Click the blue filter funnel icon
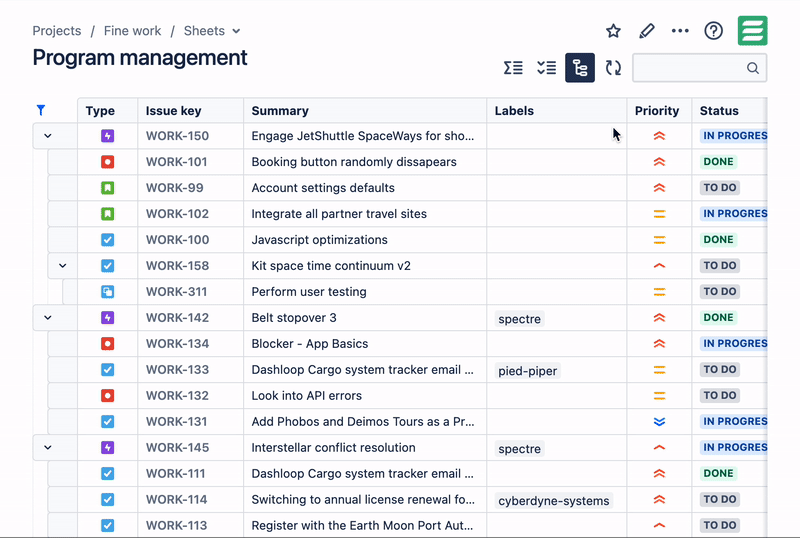The height and width of the screenshot is (538, 800). (41, 110)
